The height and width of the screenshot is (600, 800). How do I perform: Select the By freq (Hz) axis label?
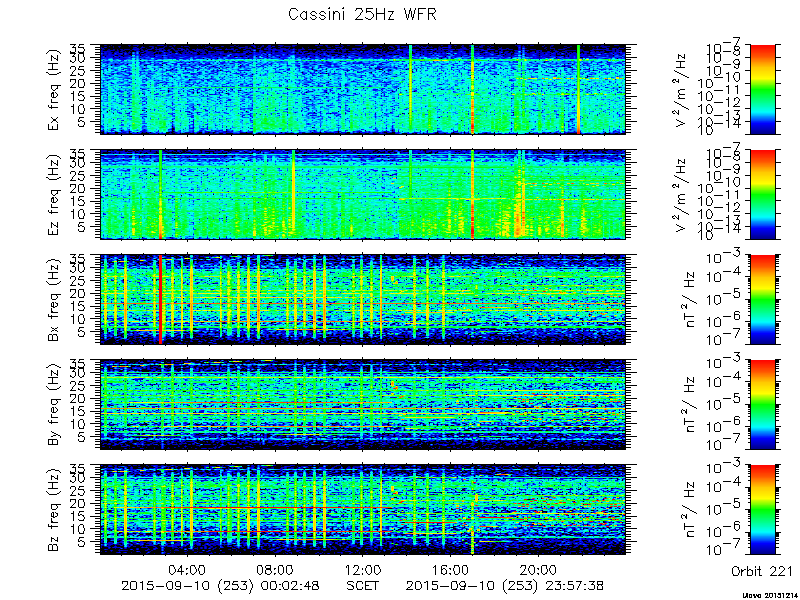(55, 405)
